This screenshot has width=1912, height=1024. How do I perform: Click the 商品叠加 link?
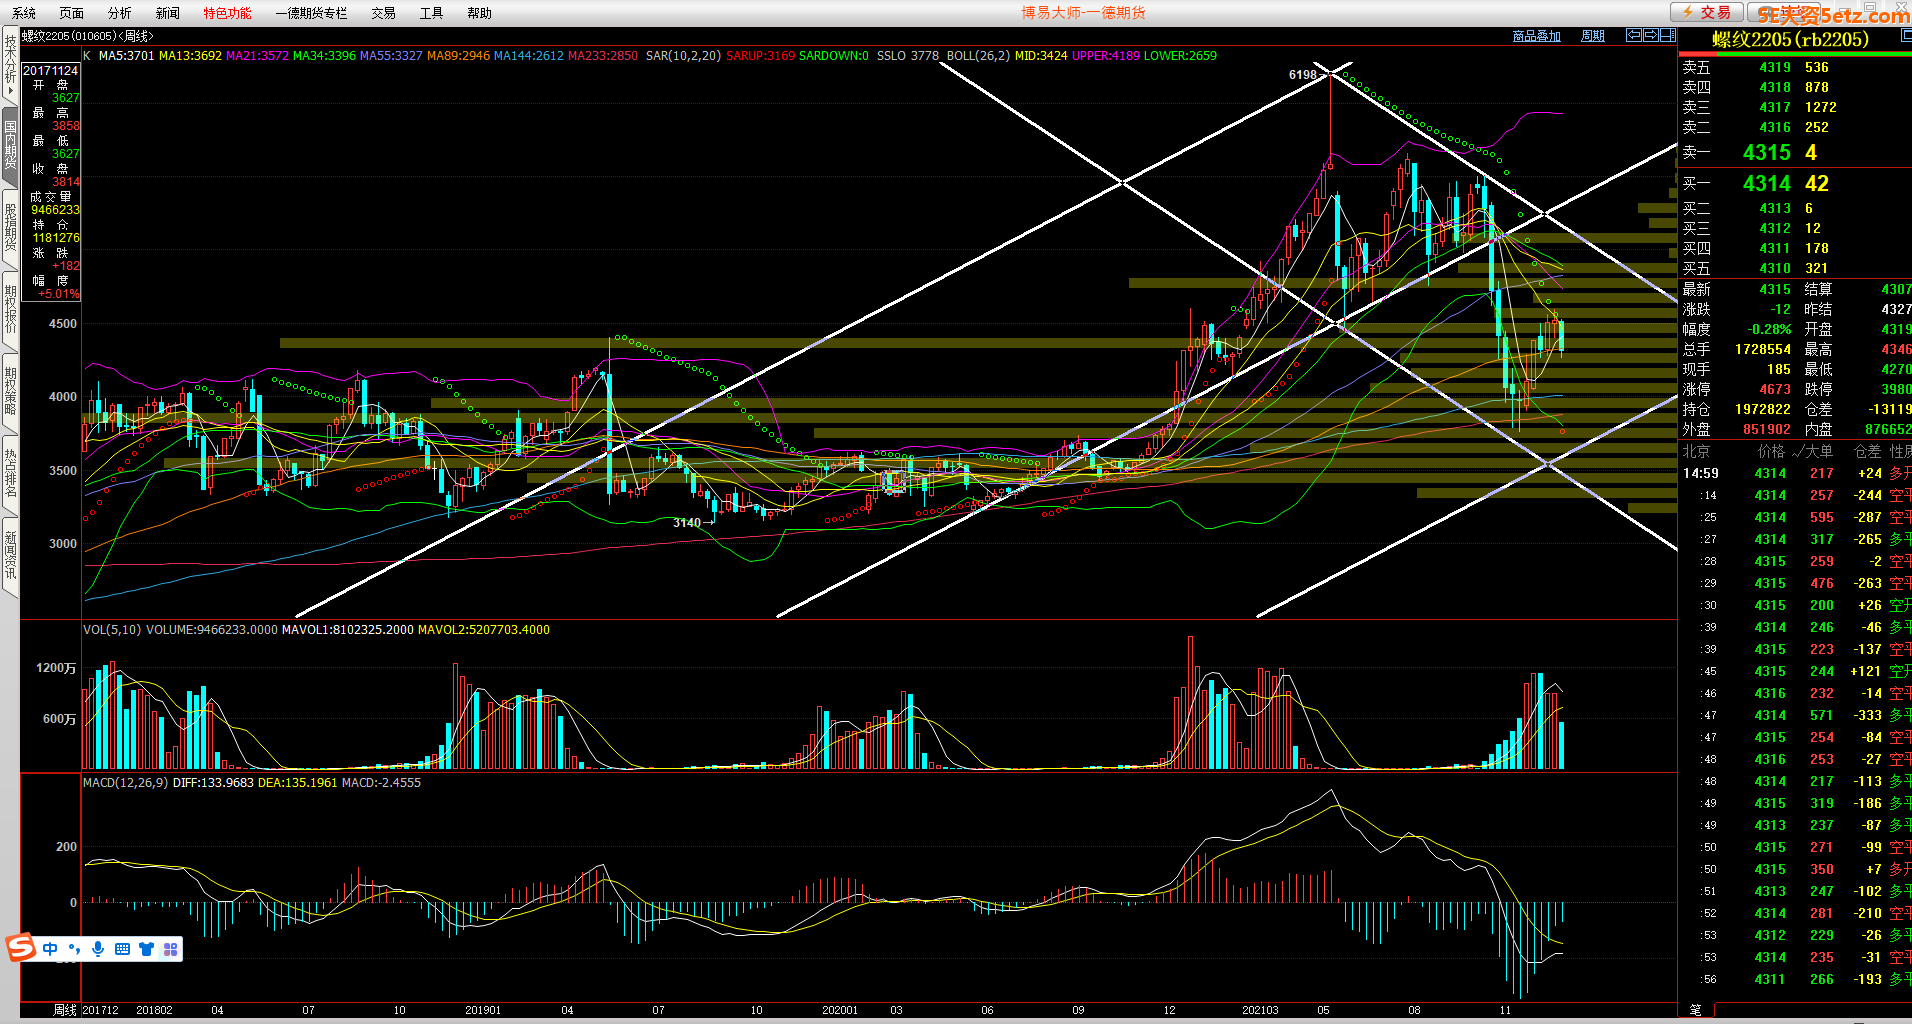1536,36
